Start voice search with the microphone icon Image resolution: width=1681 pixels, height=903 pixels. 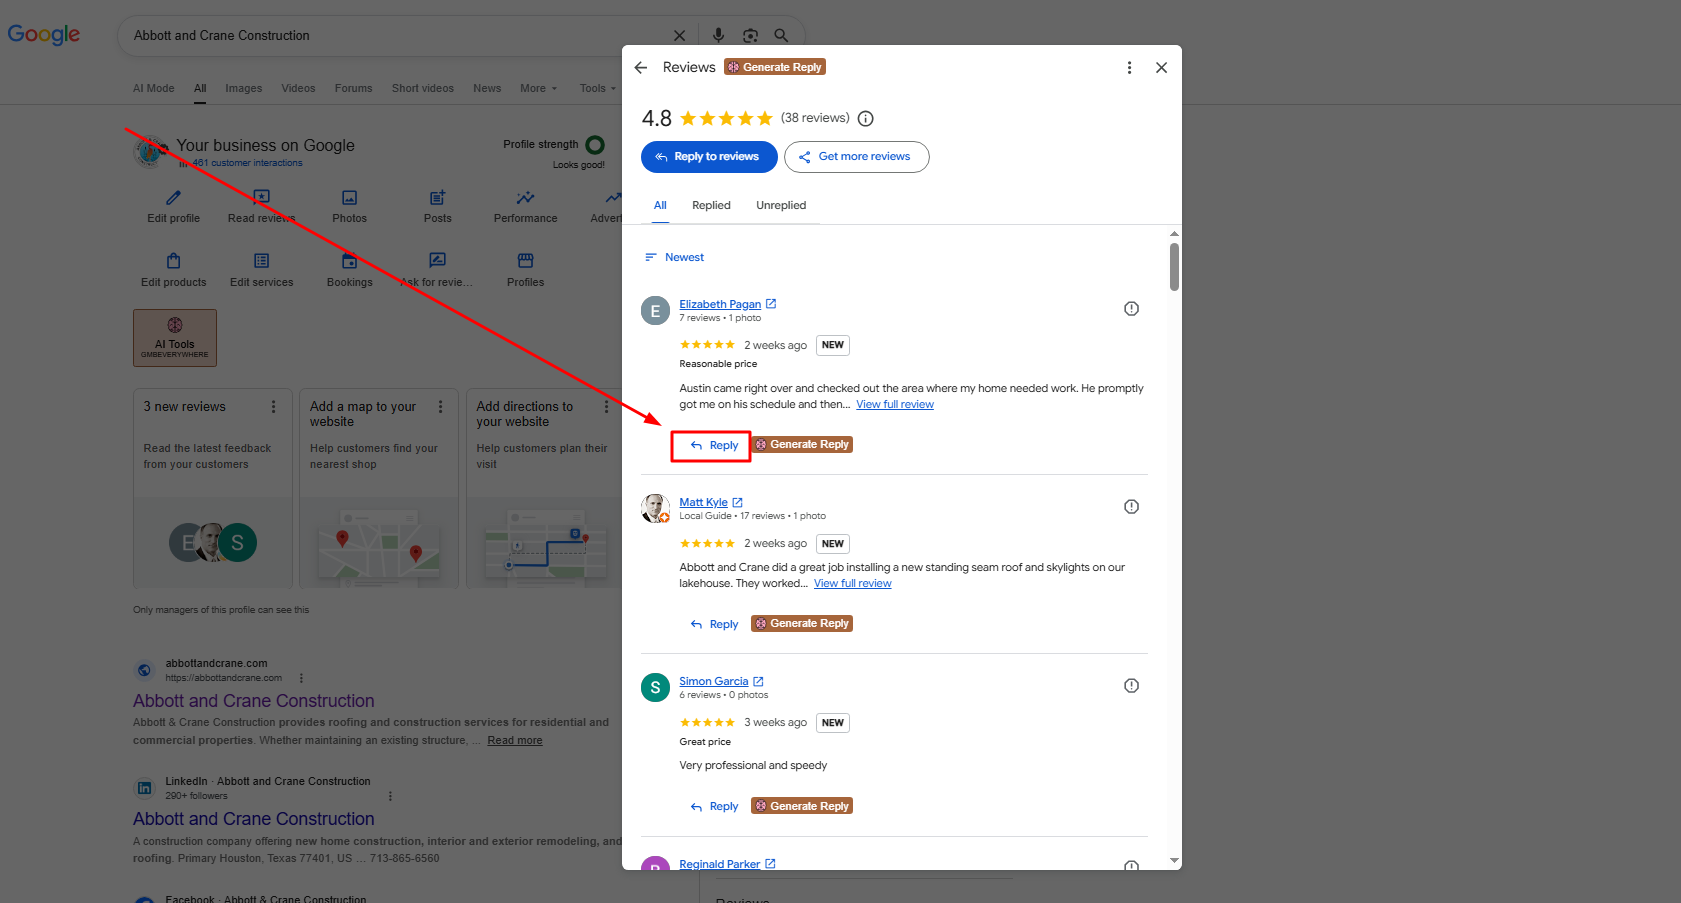point(718,36)
